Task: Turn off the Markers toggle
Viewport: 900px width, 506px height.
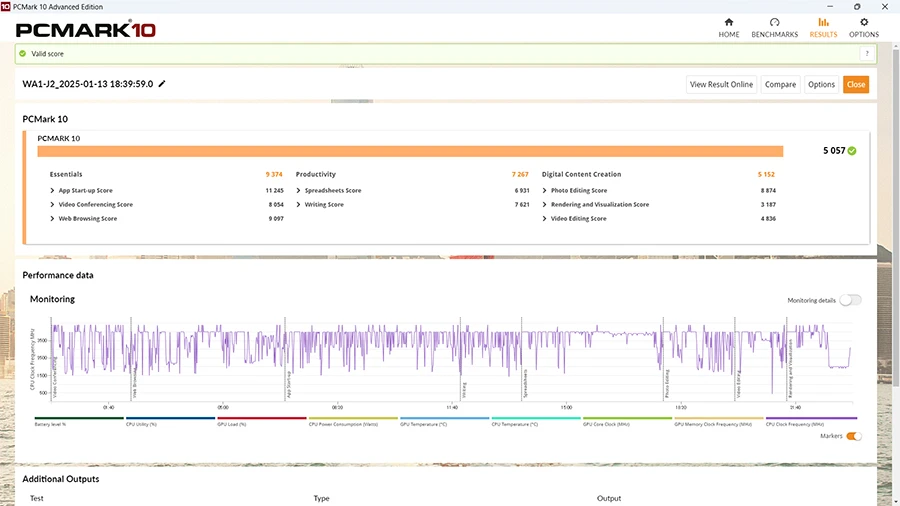Action: [853, 436]
